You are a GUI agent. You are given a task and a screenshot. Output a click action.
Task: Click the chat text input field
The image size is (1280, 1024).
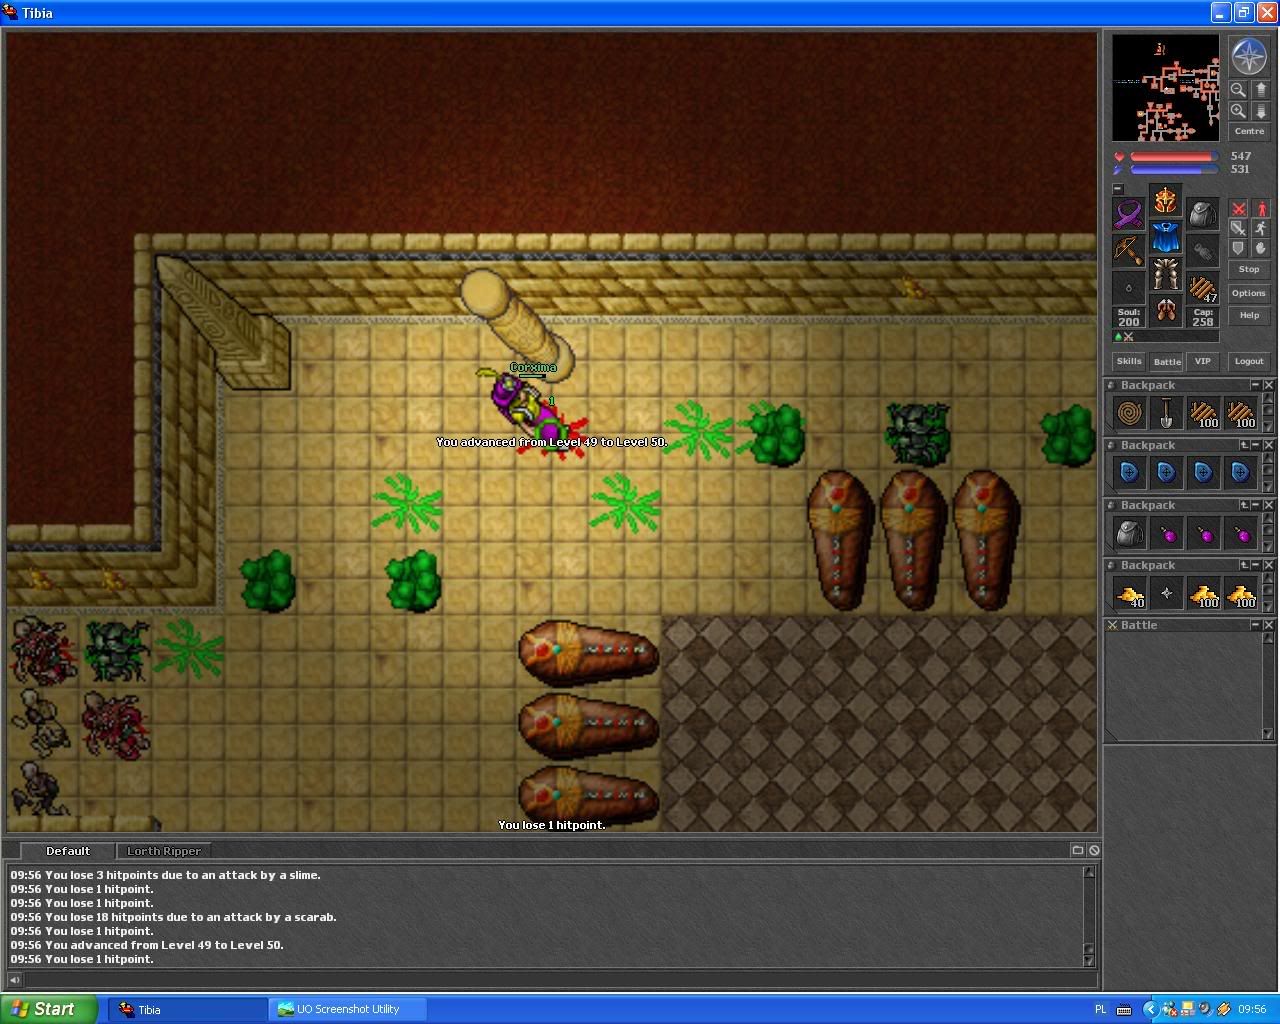pyautogui.click(x=560, y=980)
